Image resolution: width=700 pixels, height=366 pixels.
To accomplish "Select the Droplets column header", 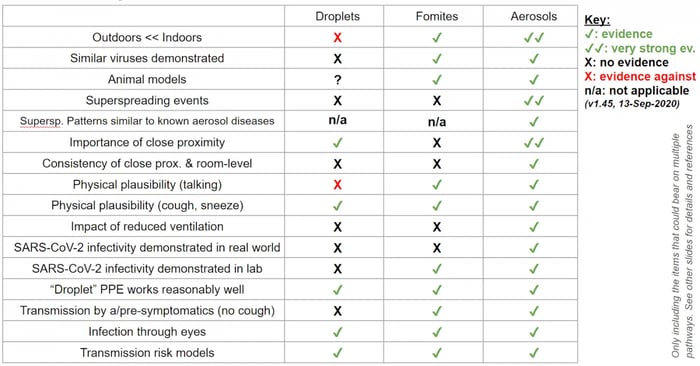I will [338, 17].
